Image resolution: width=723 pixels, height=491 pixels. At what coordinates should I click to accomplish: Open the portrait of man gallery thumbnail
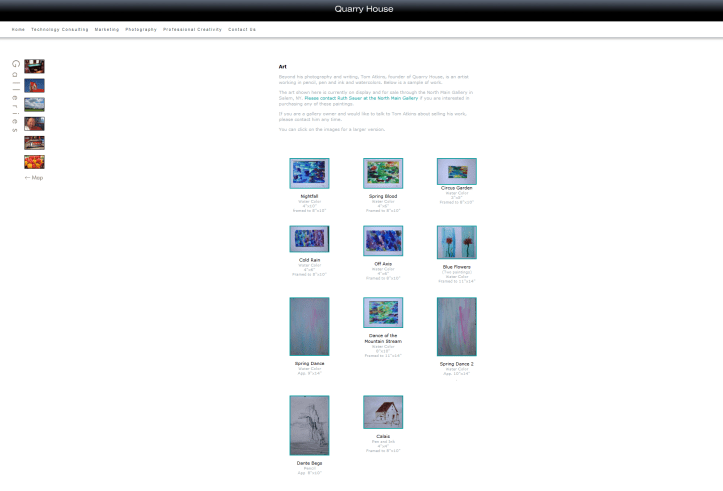pos(34,124)
